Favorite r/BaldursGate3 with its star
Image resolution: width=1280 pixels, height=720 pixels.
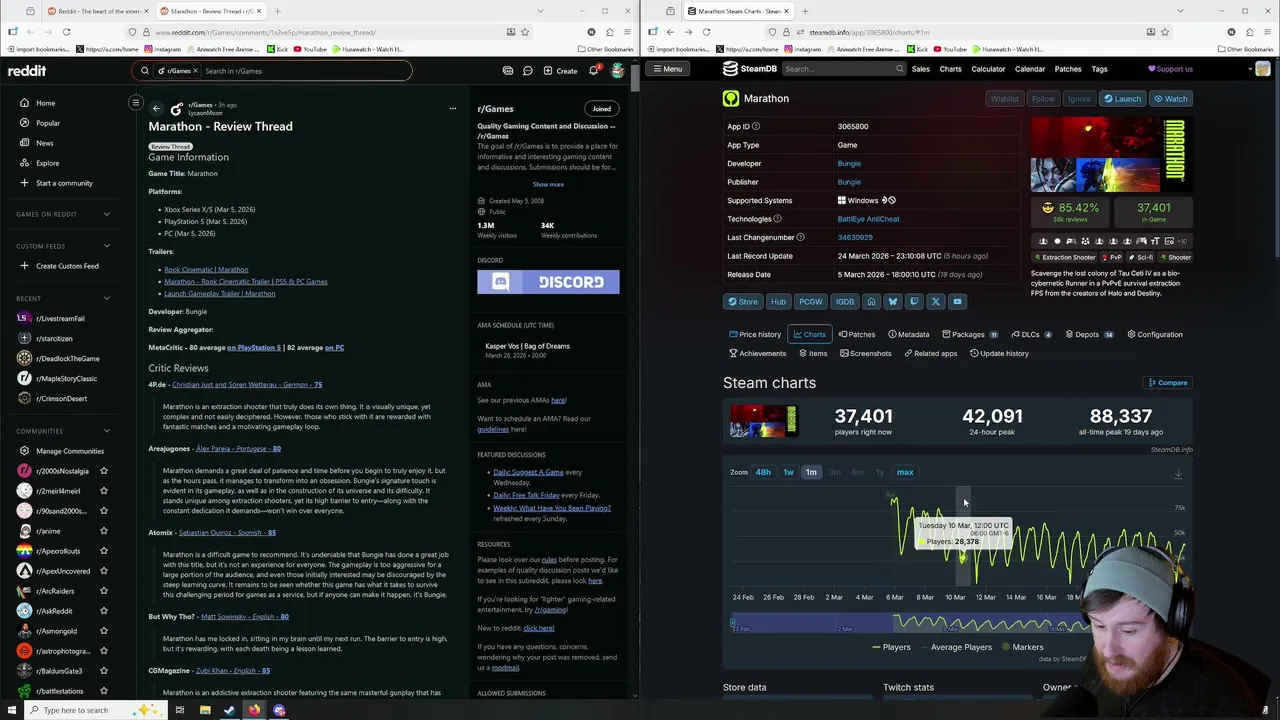tap(103, 671)
